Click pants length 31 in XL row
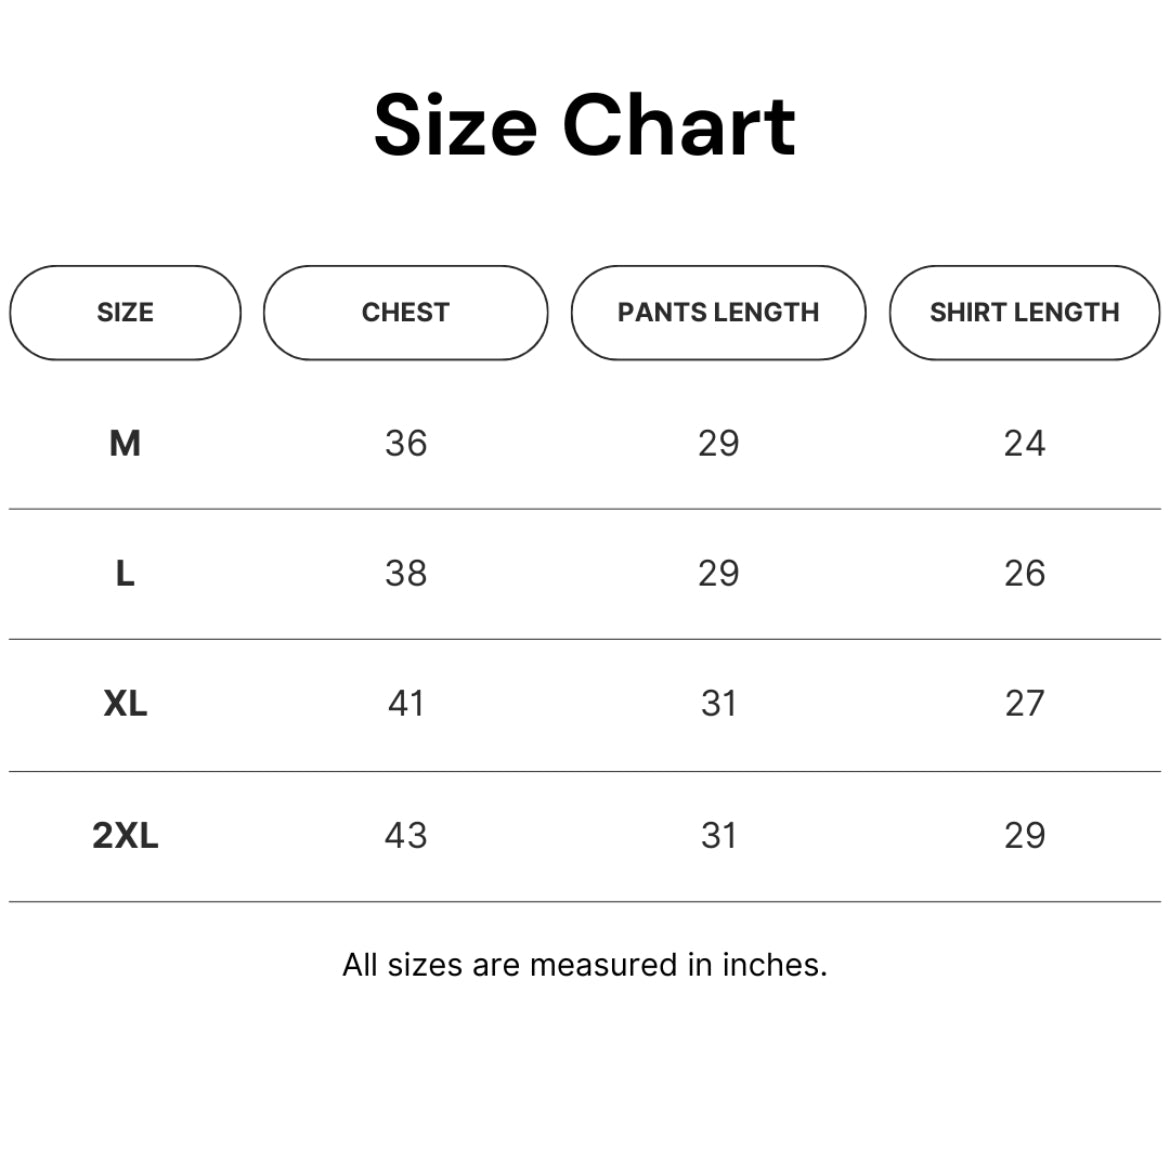The image size is (1170, 1162). (x=719, y=704)
